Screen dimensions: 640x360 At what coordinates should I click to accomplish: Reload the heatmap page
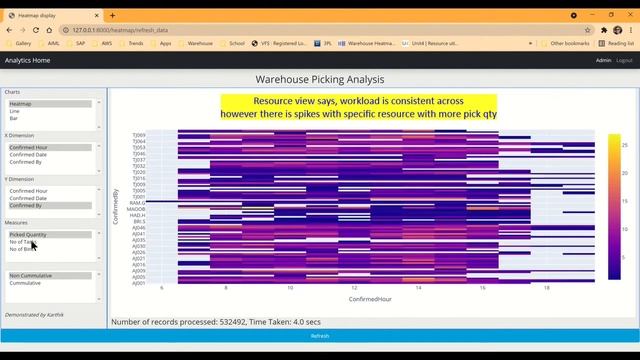[x=36, y=30]
